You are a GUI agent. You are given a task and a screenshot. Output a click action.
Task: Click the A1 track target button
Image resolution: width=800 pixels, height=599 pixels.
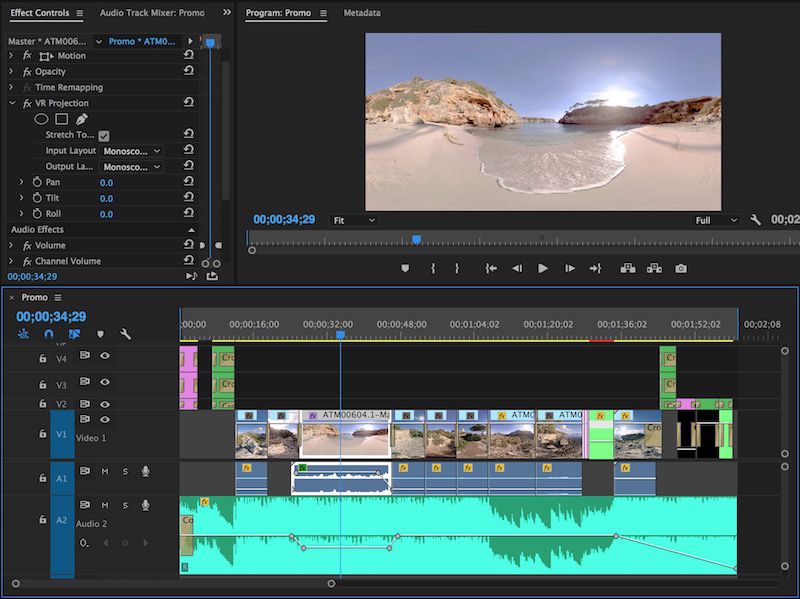[62, 479]
